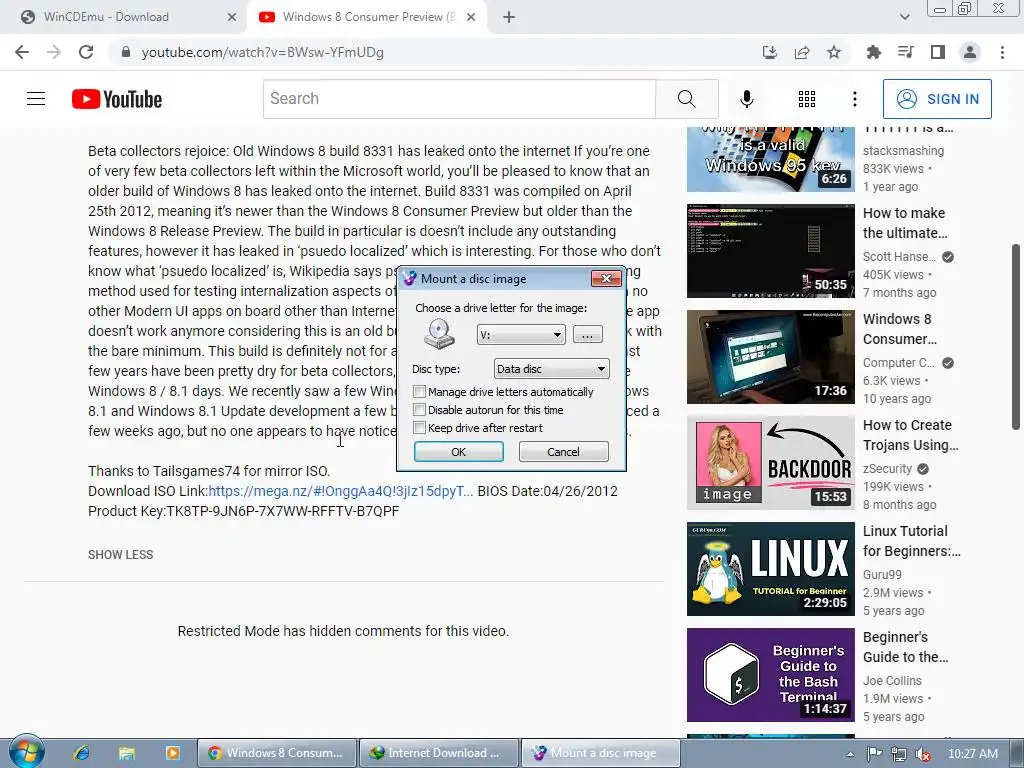Go back using browser back arrow
The image size is (1024, 768).
[x=22, y=52]
